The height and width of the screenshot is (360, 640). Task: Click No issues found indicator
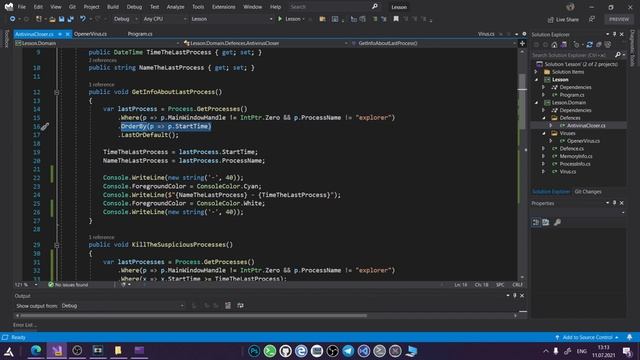68,284
